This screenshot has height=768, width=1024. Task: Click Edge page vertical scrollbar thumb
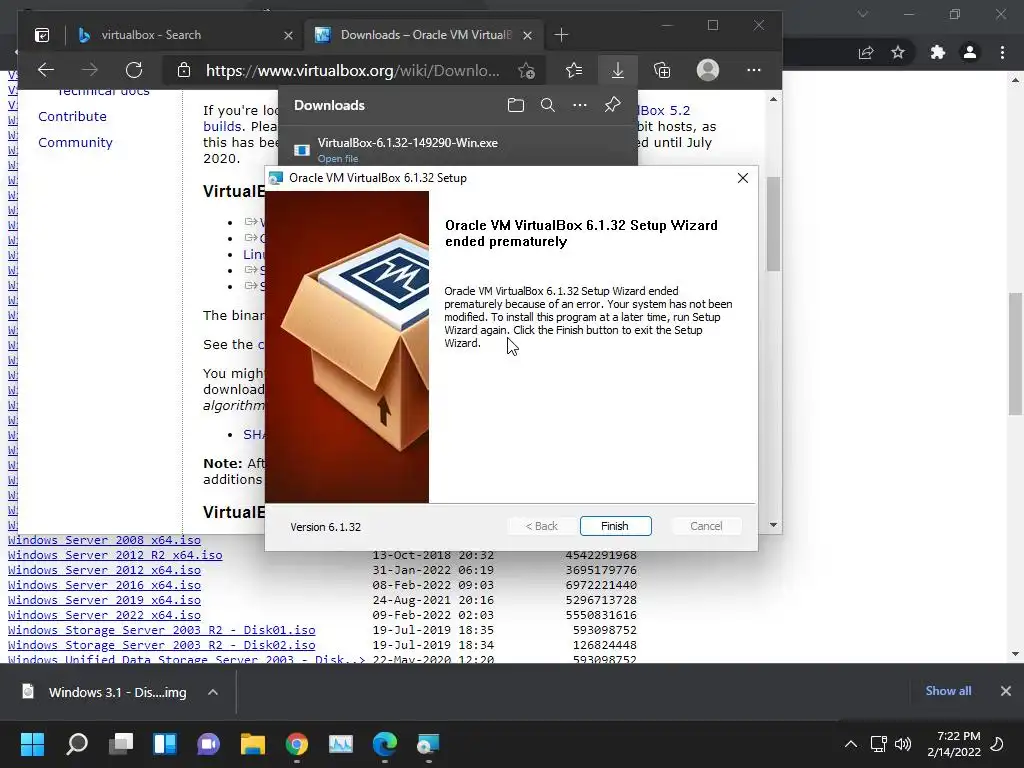pyautogui.click(x=773, y=223)
